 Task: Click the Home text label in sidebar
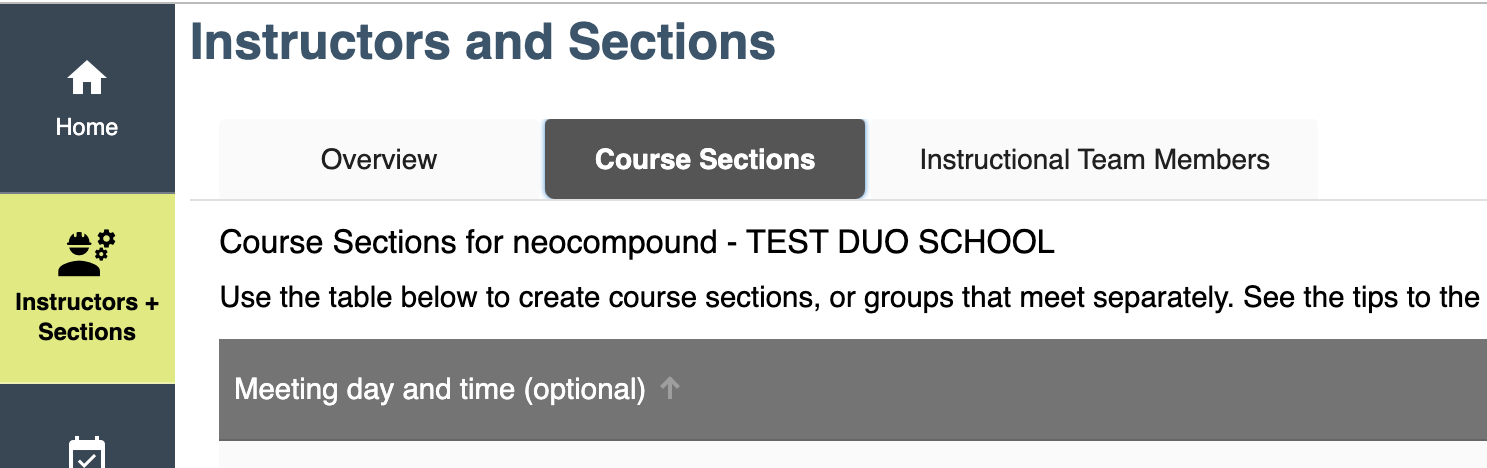[87, 127]
